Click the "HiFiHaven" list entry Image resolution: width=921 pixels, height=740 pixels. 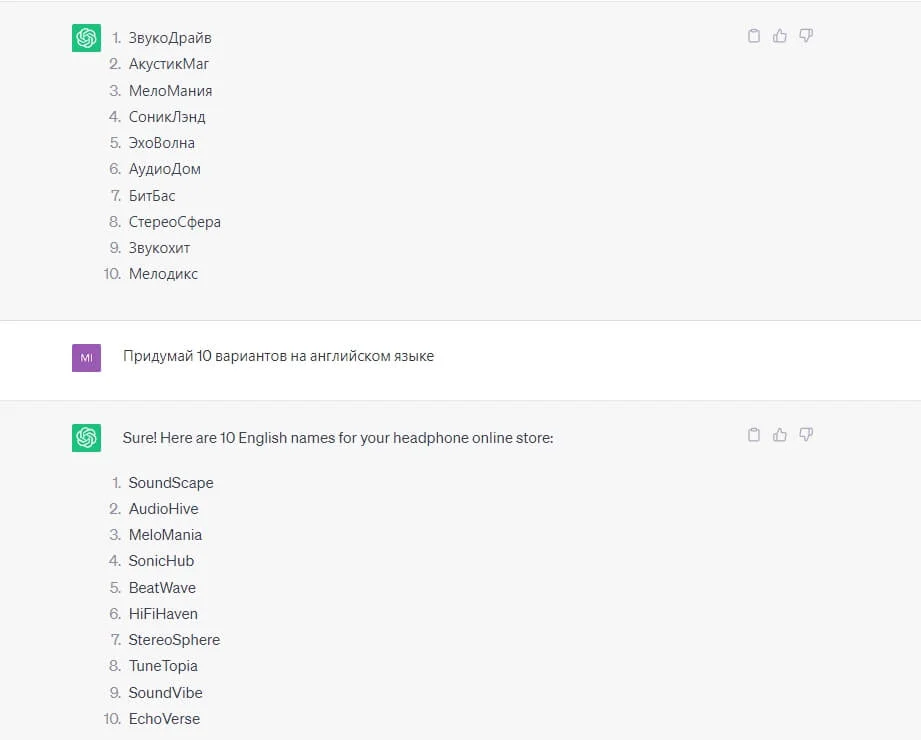[x=163, y=614]
